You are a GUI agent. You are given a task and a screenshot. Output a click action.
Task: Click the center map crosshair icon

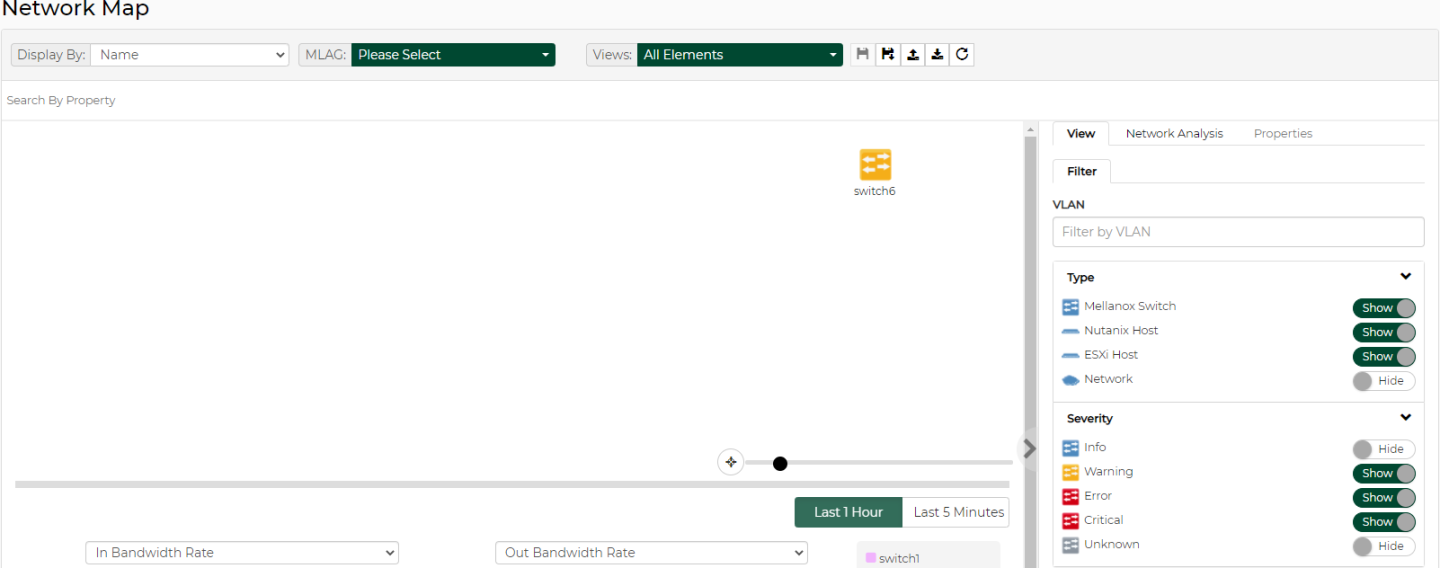click(x=731, y=462)
